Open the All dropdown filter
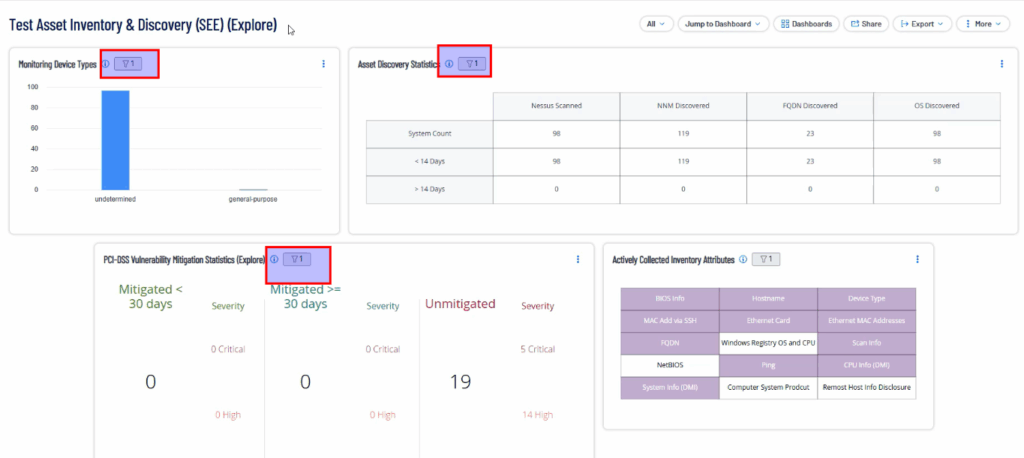 point(655,23)
